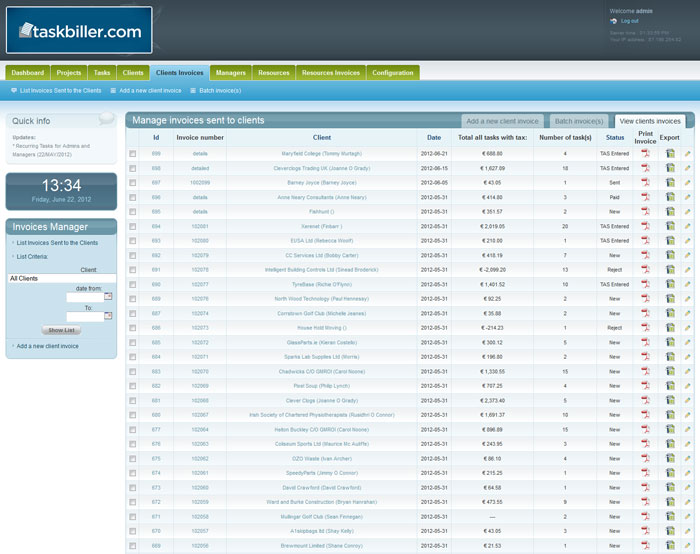Print PDF invoice for Fishhunt

[645, 212]
